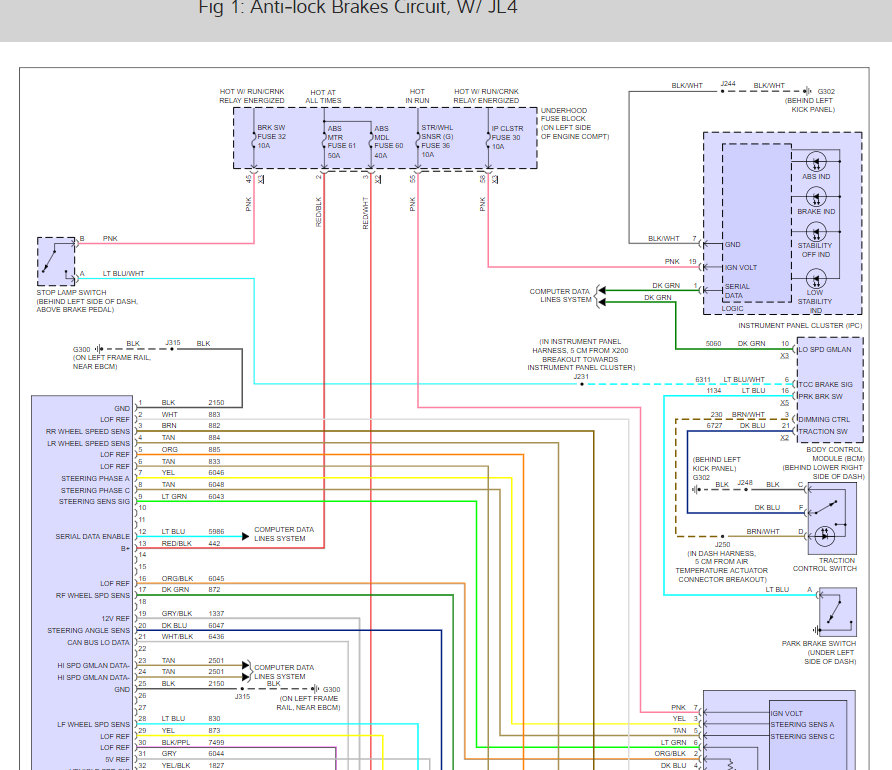
Task: Click wire number 885 on the ORG wire
Action: 214,449
